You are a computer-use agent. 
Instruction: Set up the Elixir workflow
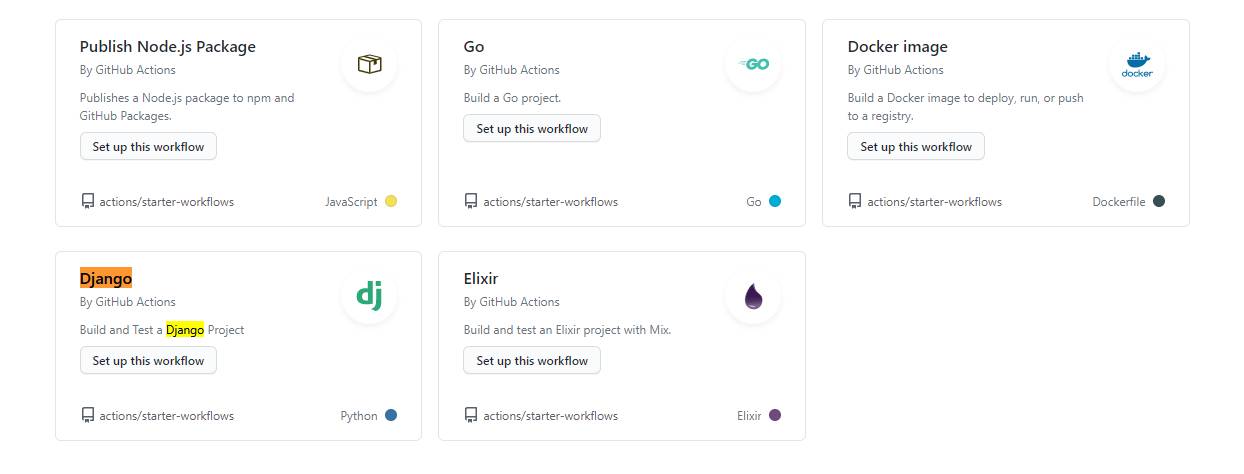532,360
